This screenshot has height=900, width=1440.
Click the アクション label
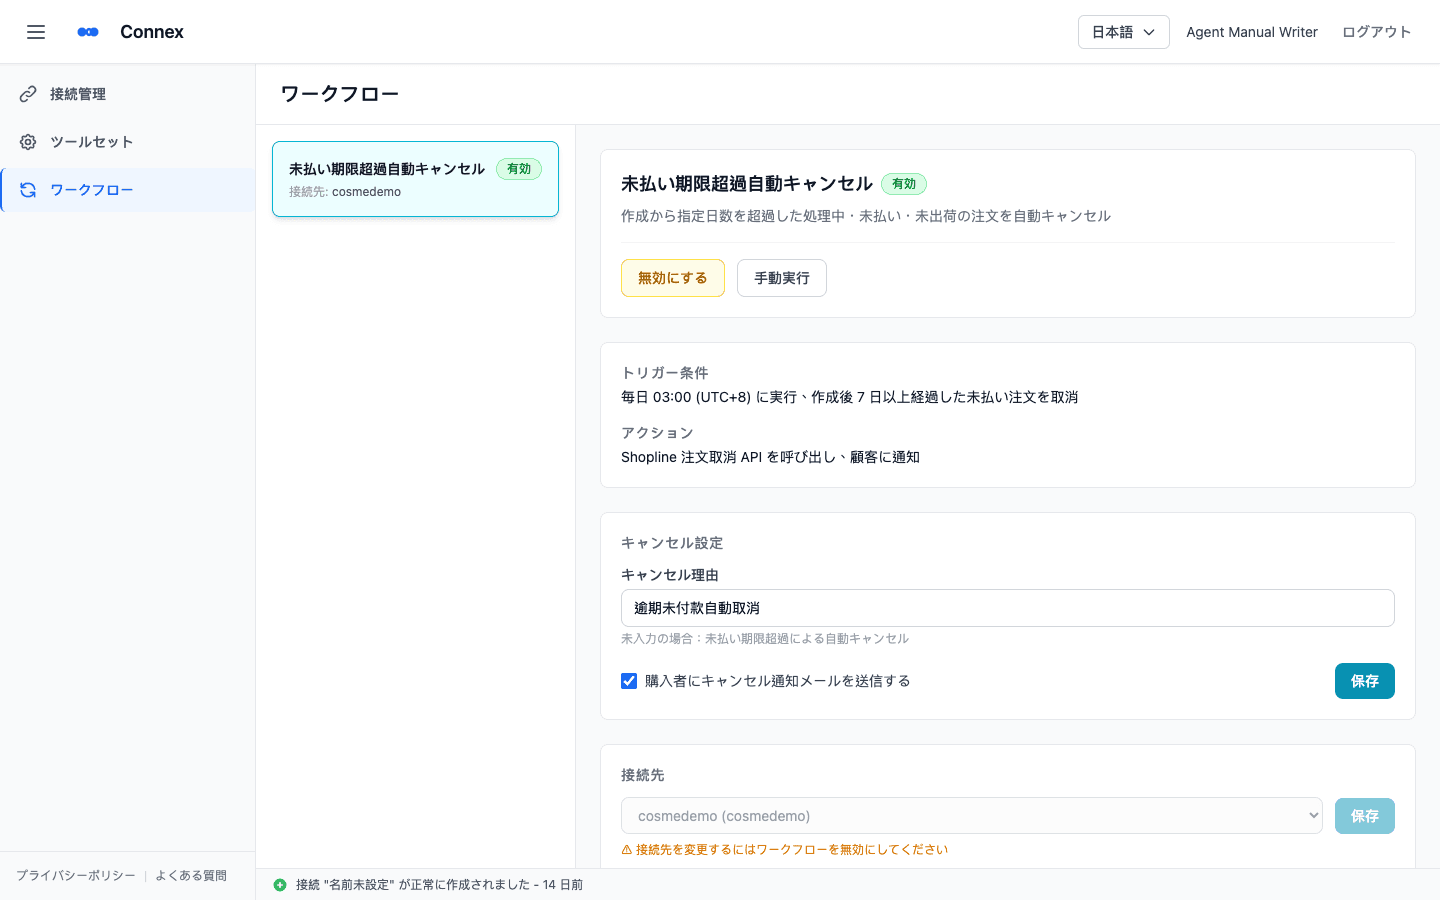[x=657, y=433]
